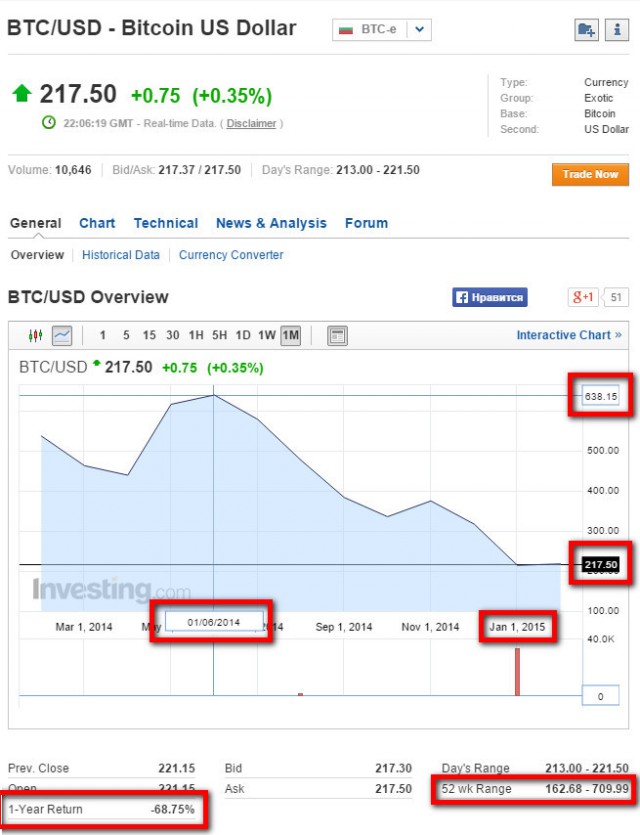Click the Google +1 button

click(583, 297)
